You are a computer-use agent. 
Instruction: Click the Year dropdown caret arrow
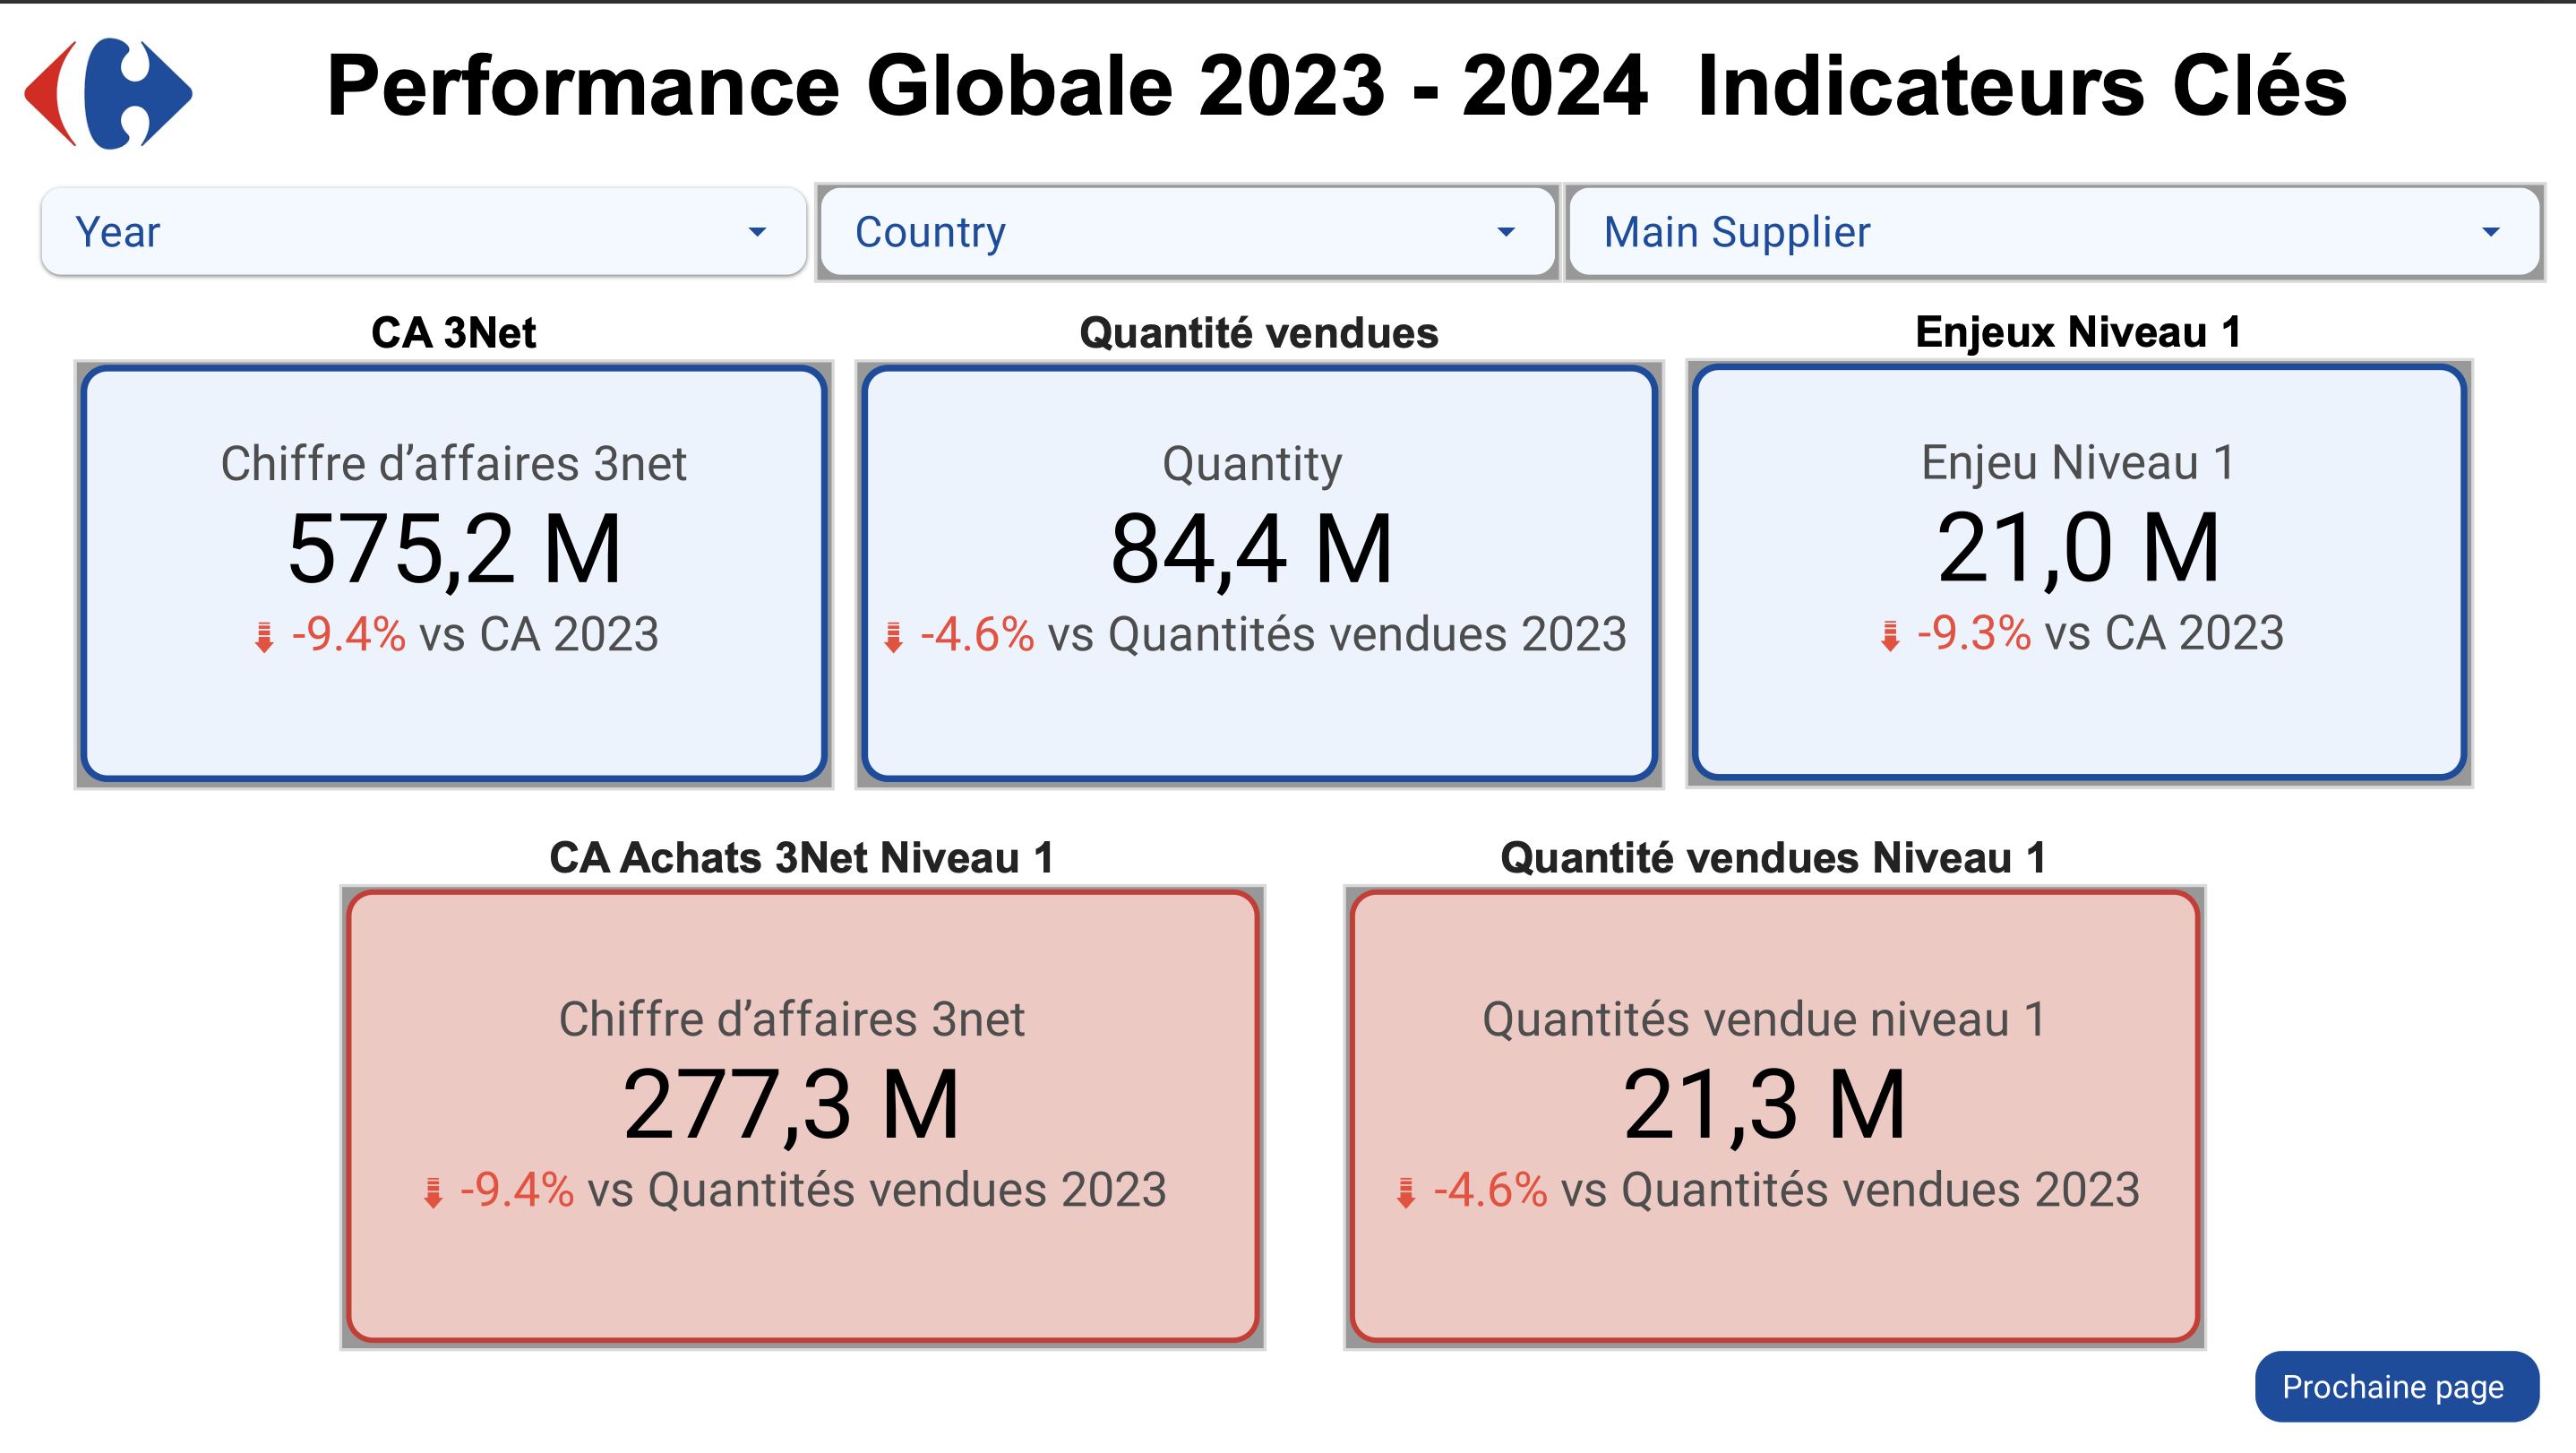coord(757,232)
